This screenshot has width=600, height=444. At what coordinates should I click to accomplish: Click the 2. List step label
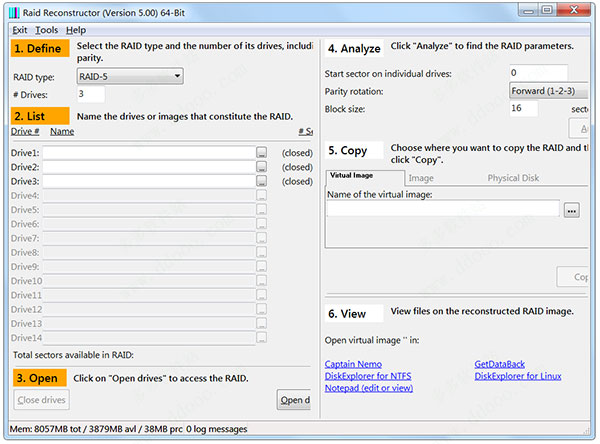coord(40,116)
